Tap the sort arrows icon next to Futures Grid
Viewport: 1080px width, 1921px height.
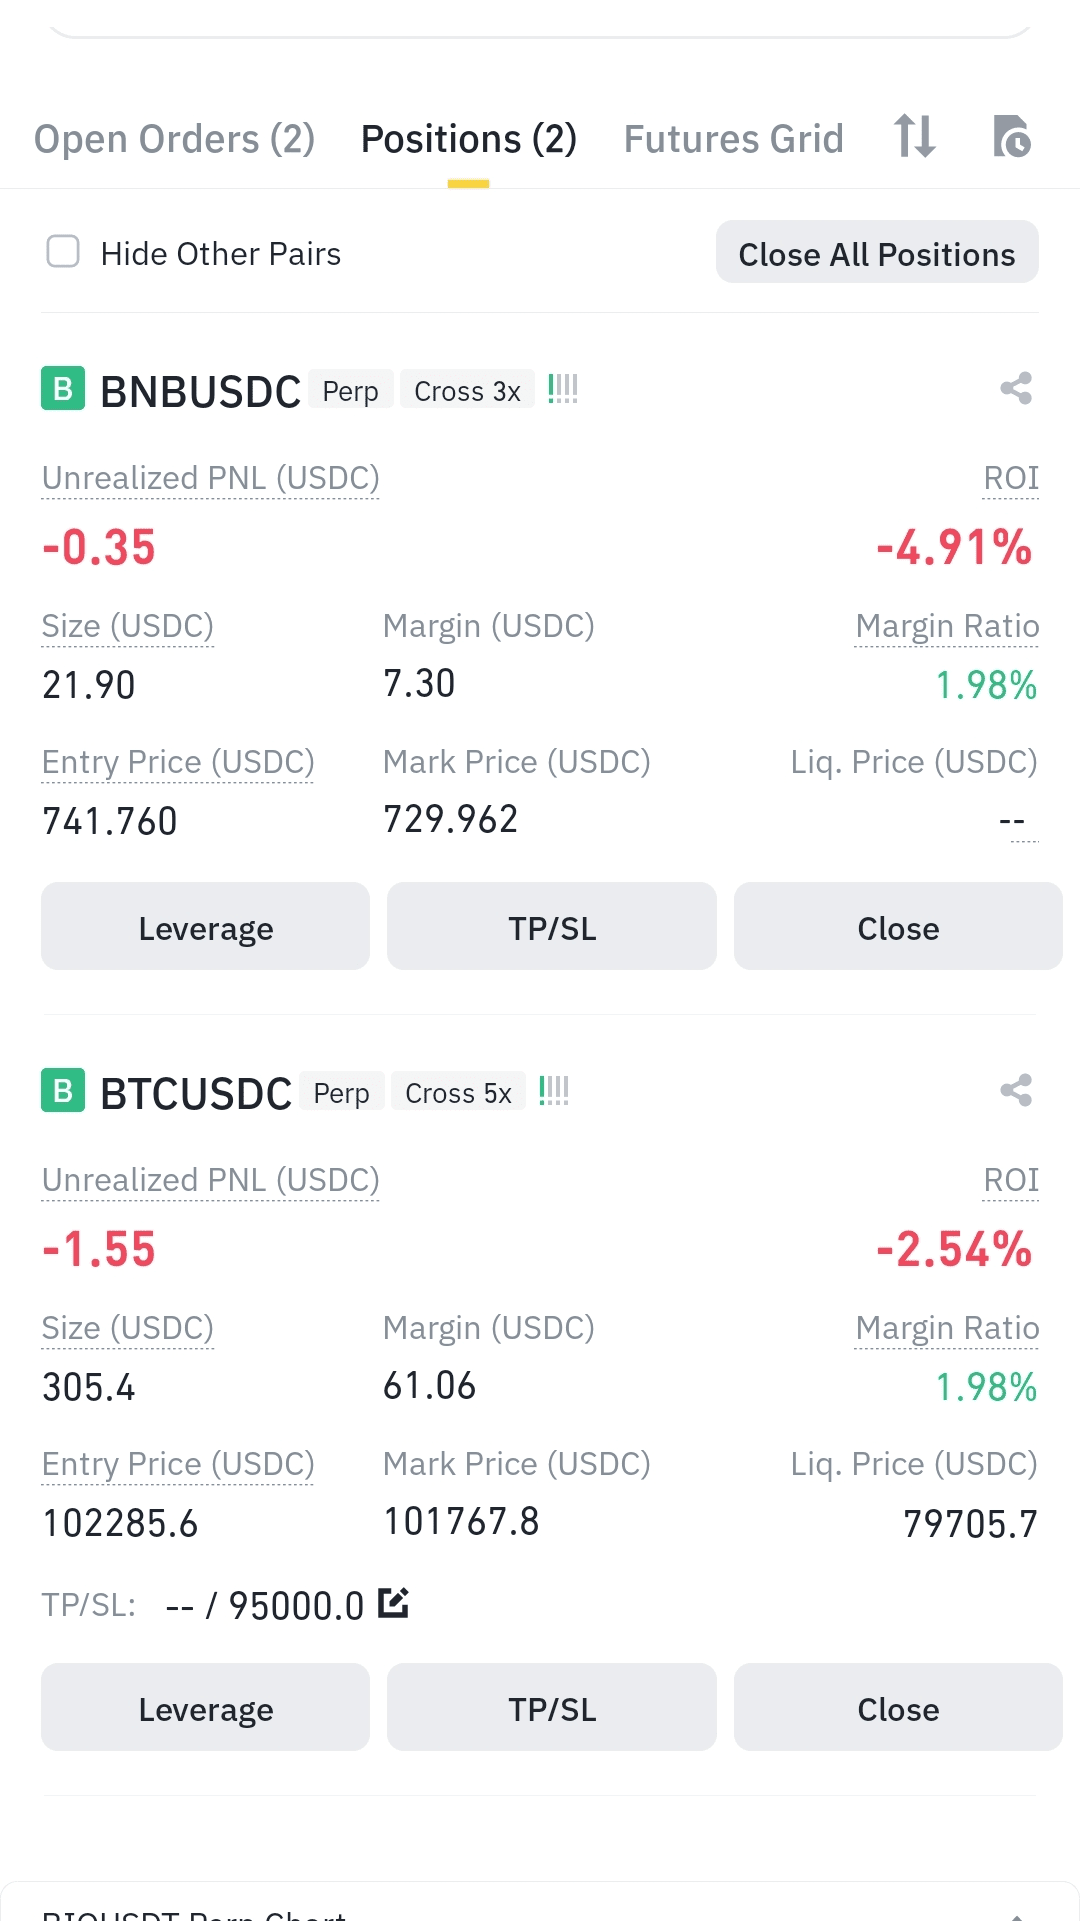coord(915,136)
